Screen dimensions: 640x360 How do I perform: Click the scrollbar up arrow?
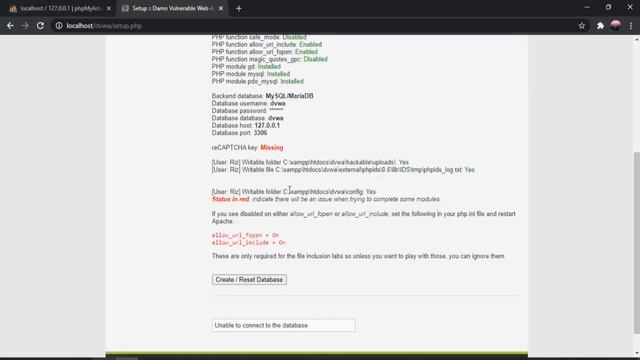tap(636, 39)
